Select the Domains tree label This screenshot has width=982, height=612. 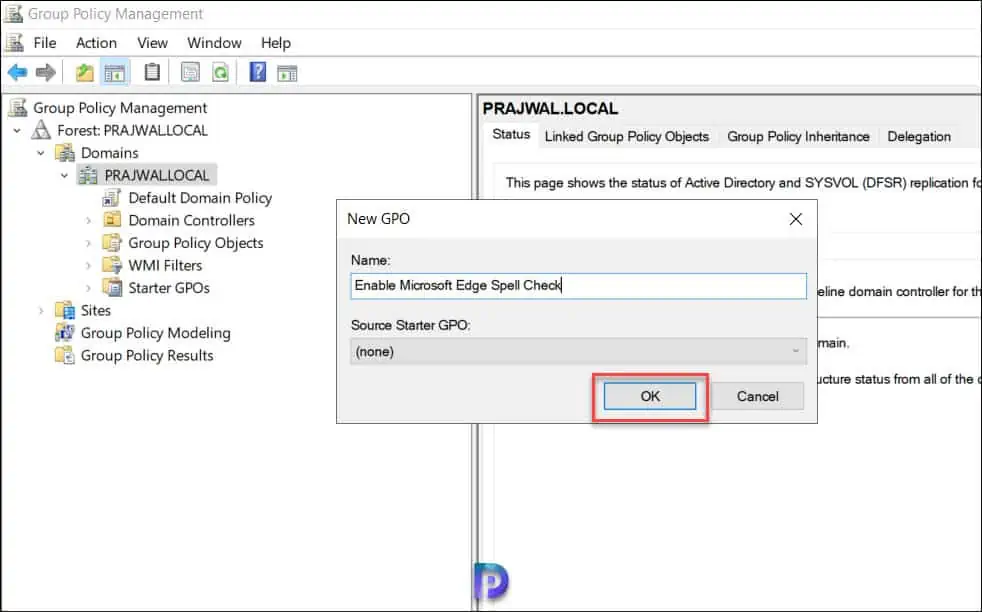coord(110,153)
